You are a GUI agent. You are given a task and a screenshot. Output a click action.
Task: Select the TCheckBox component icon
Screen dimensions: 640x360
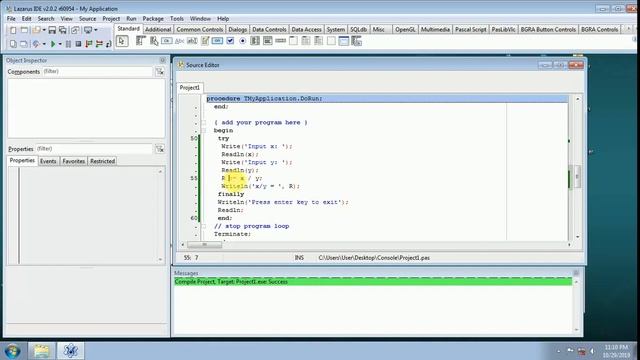(x=230, y=41)
